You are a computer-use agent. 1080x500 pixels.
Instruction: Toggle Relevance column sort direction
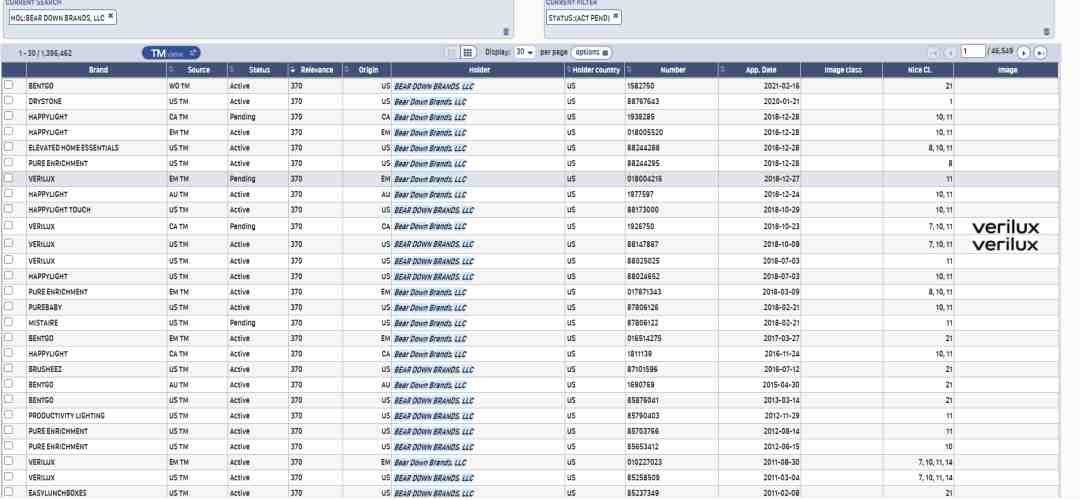pos(292,70)
